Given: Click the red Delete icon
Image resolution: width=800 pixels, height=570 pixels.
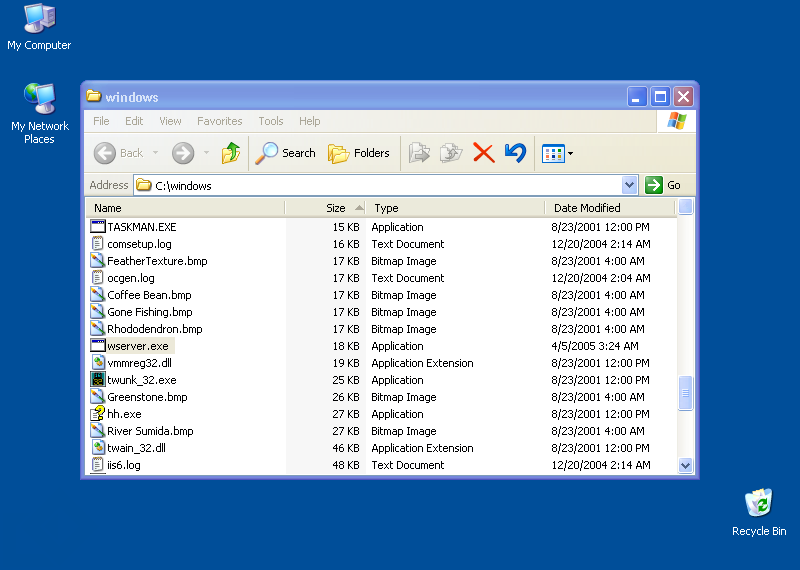Looking at the screenshot, I should 483,153.
